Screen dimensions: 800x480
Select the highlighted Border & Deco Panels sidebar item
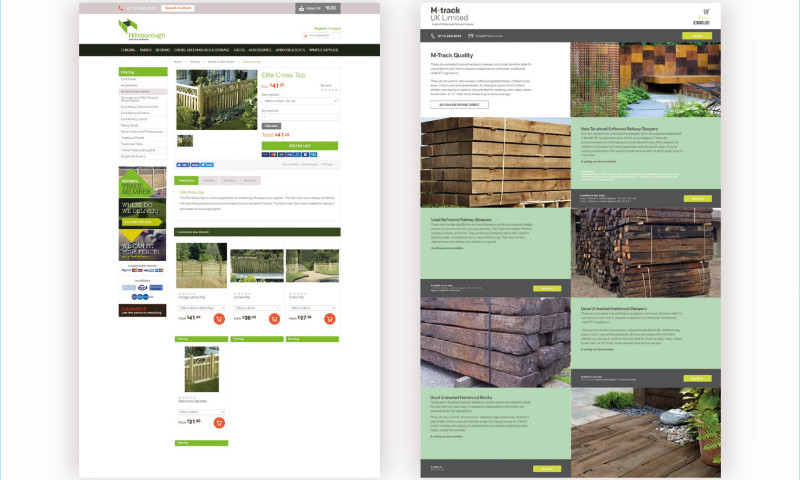click(143, 92)
